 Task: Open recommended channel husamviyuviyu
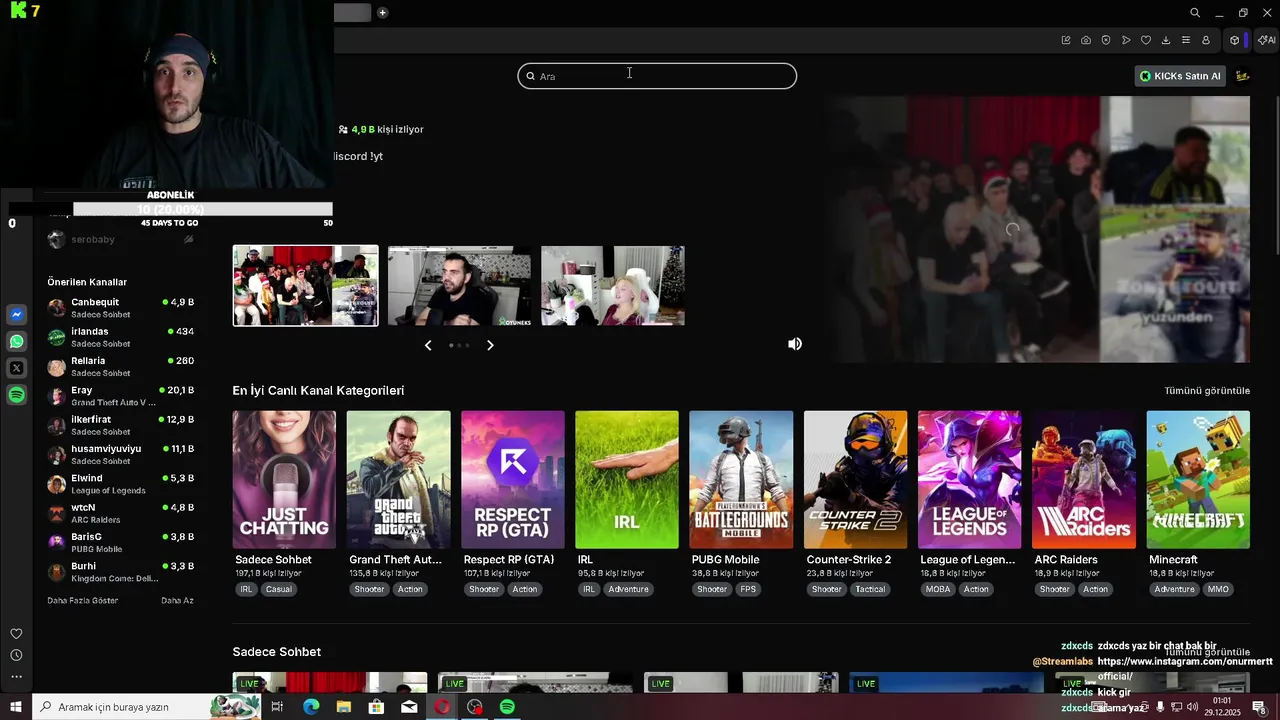click(121, 455)
